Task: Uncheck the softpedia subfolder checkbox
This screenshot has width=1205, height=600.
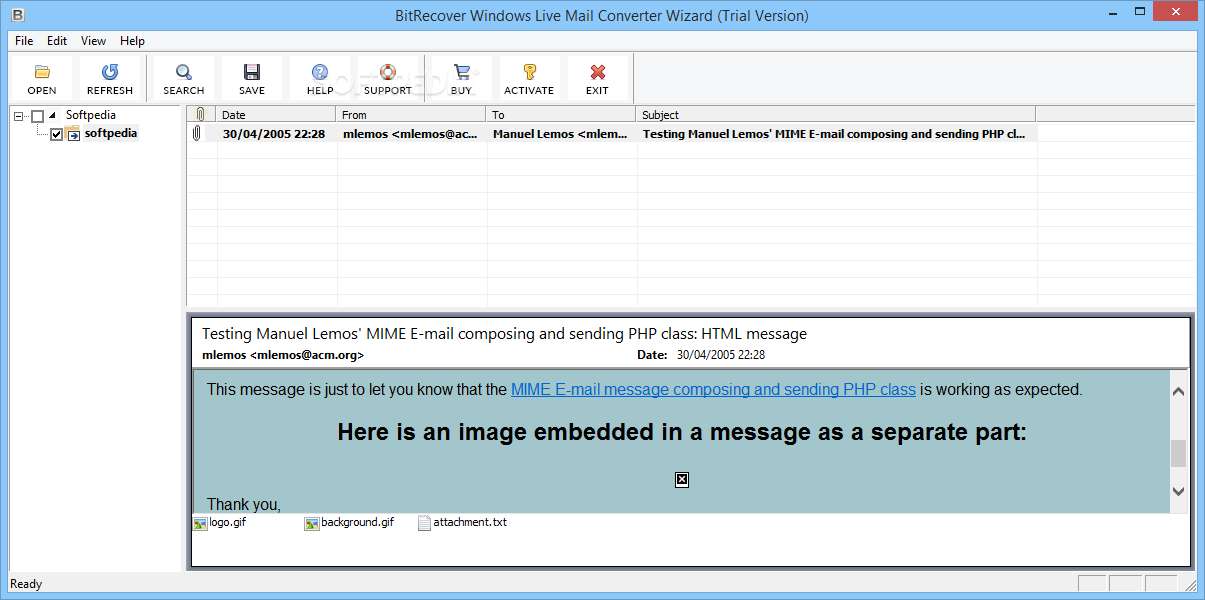Action: click(56, 134)
